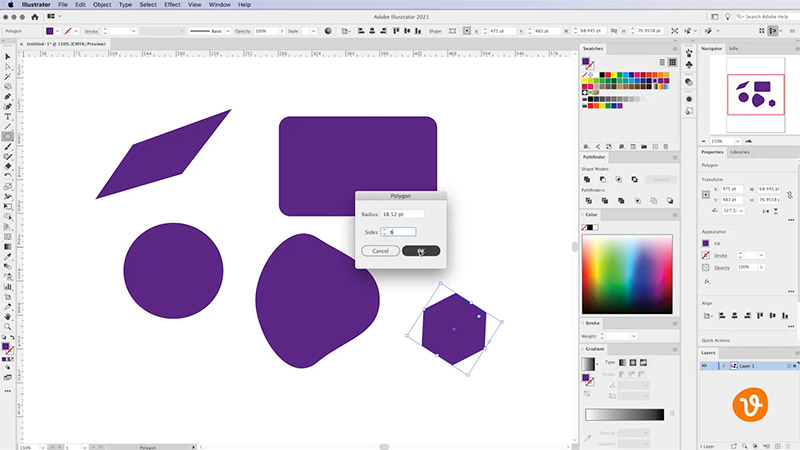Viewport: 800px width, 450px height.
Task: Select the Selection tool arrow
Action: pos(7,57)
